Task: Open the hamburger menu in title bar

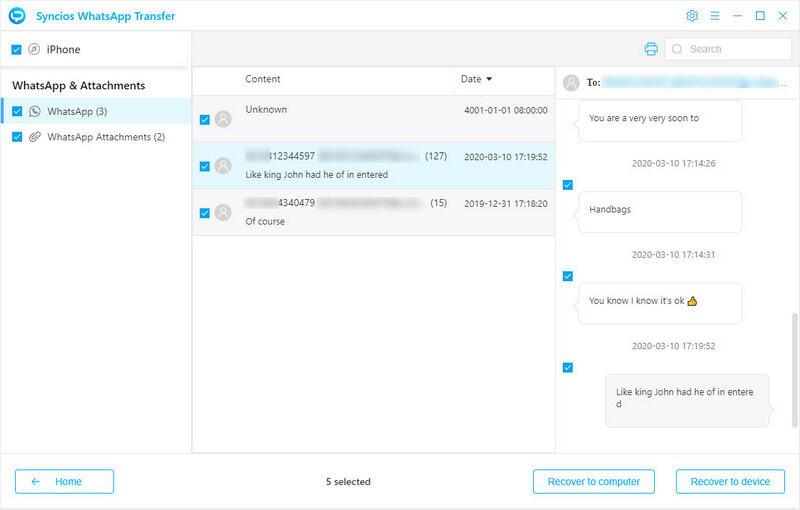Action: point(715,16)
